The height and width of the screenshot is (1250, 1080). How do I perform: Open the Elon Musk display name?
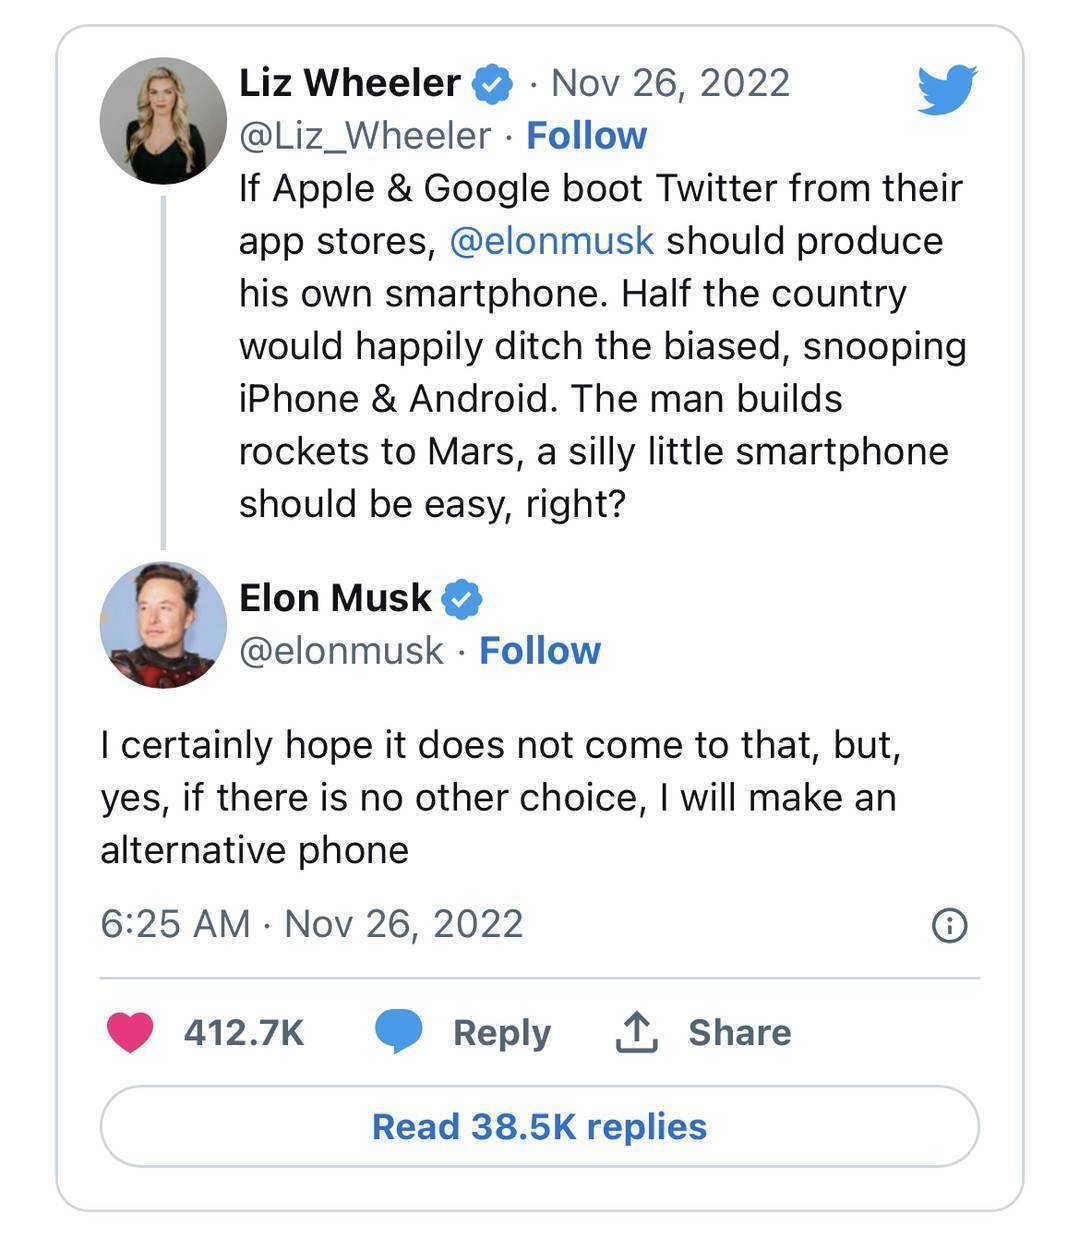[x=335, y=598]
